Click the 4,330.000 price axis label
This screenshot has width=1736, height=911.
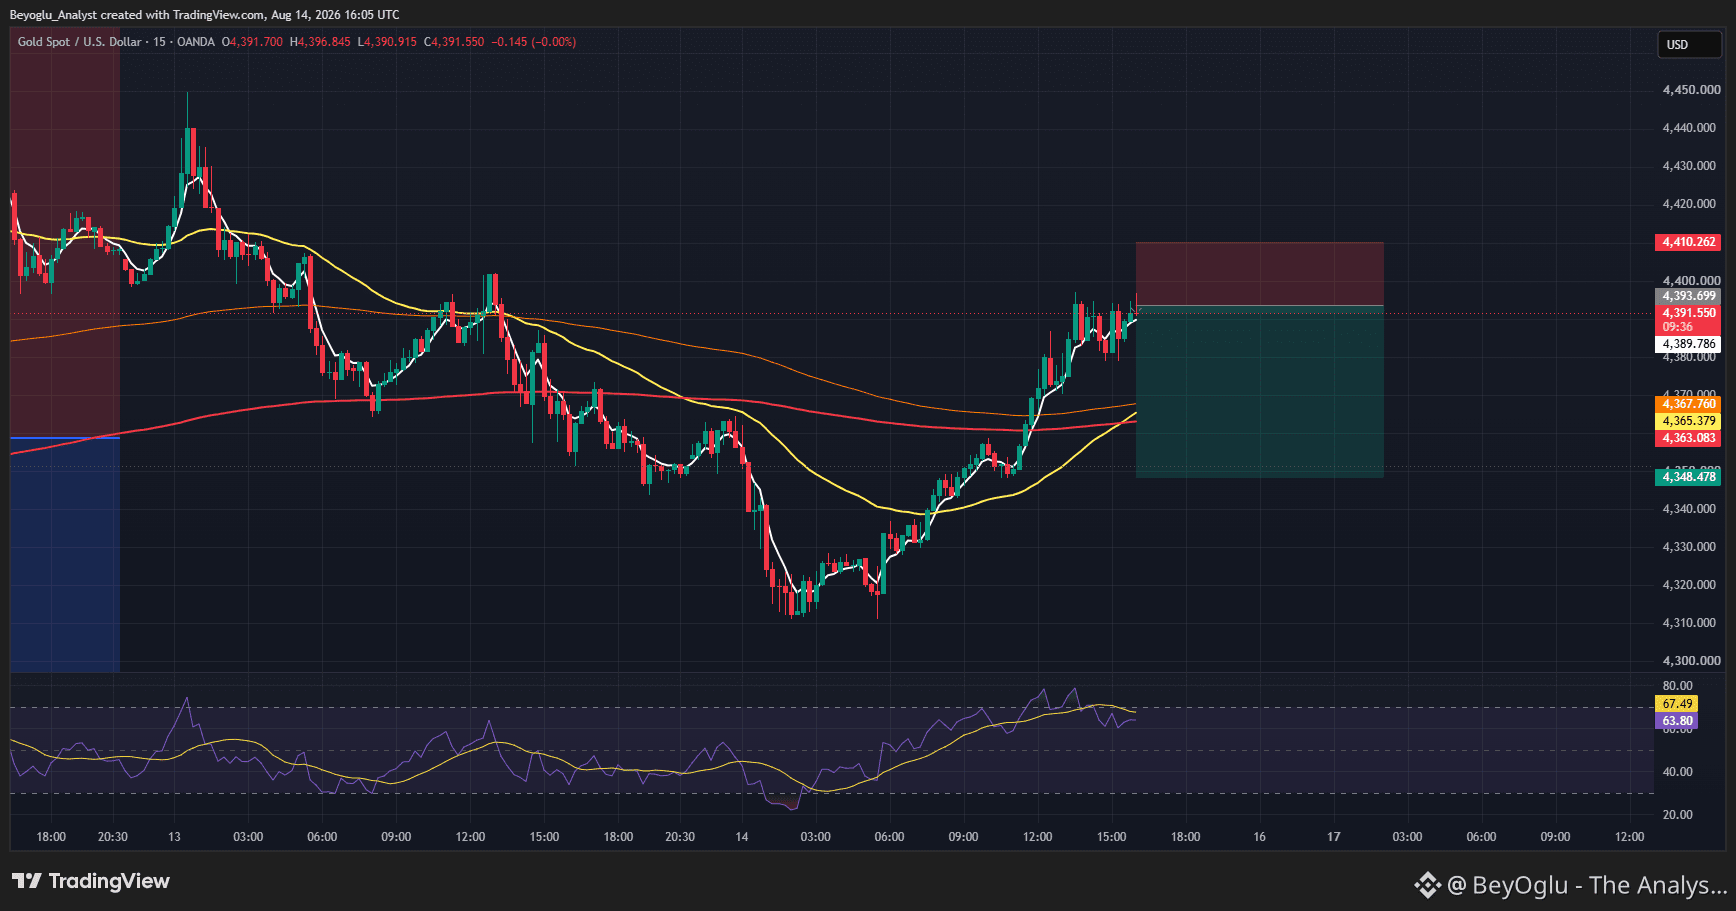(1689, 547)
